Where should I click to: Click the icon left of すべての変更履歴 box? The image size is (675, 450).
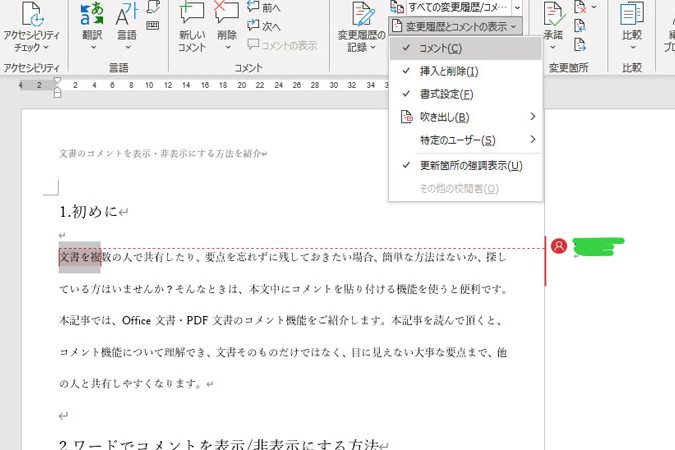(x=396, y=7)
